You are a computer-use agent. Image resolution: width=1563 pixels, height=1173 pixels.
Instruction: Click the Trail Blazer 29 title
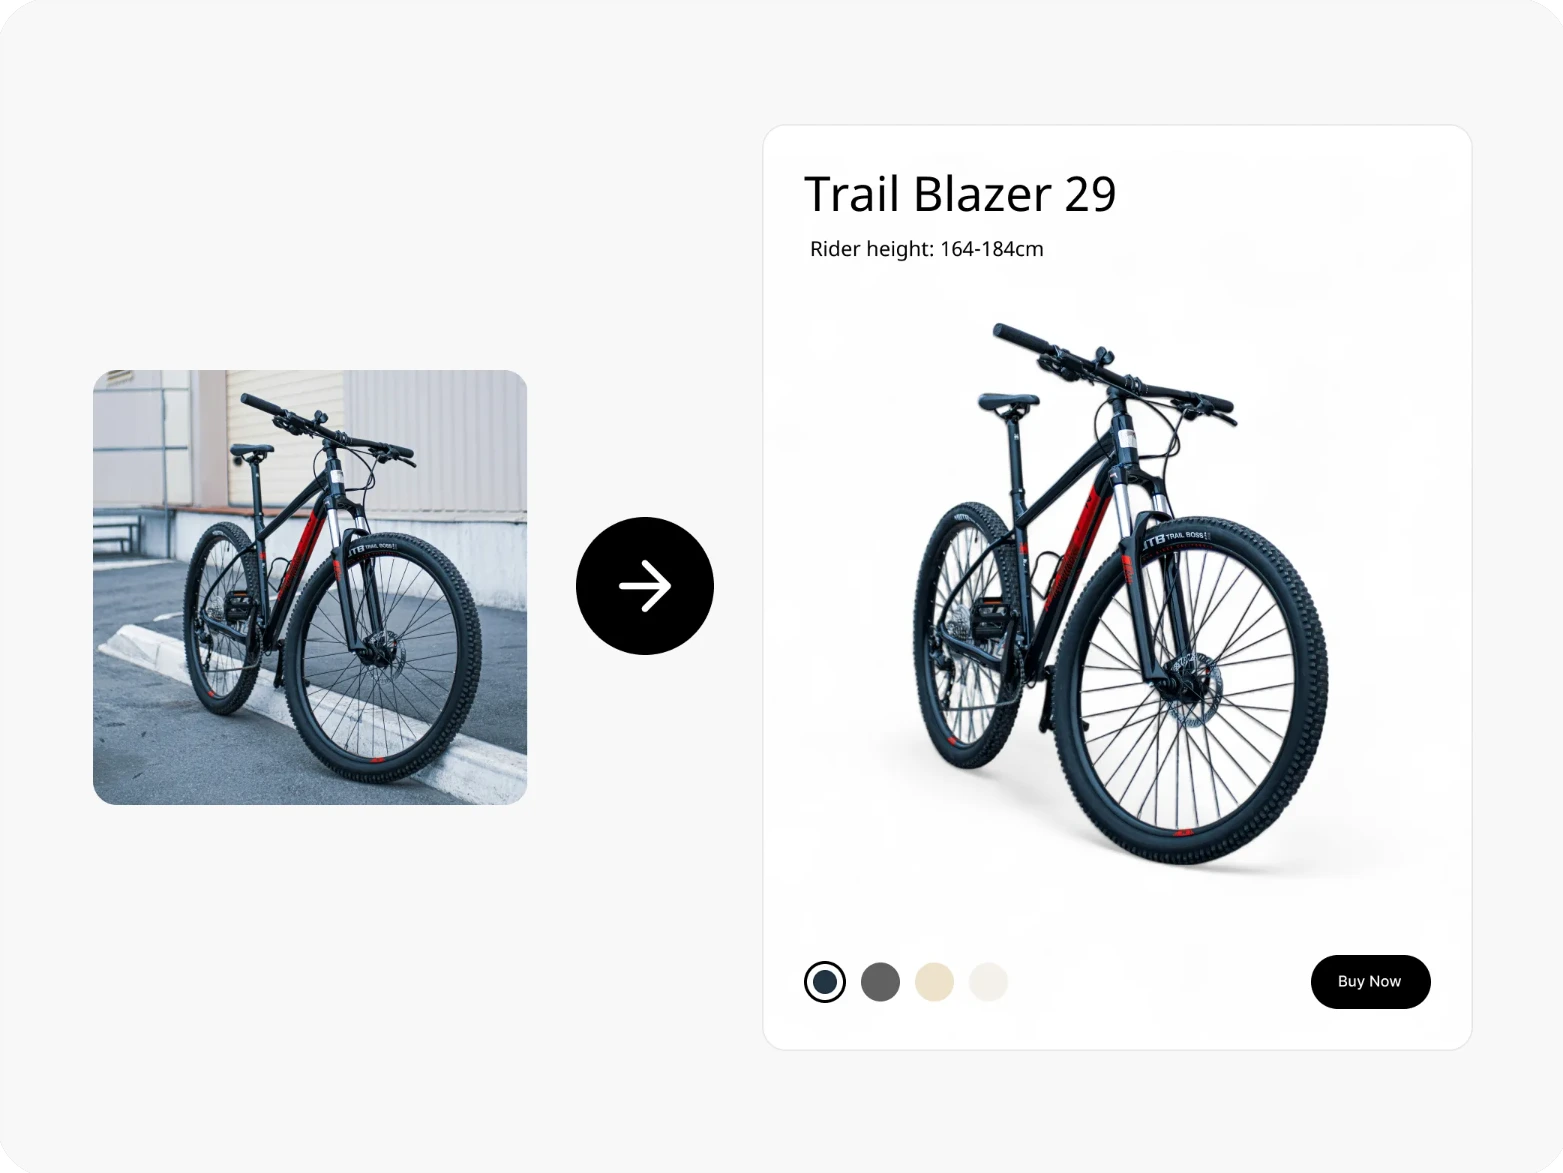tap(960, 194)
